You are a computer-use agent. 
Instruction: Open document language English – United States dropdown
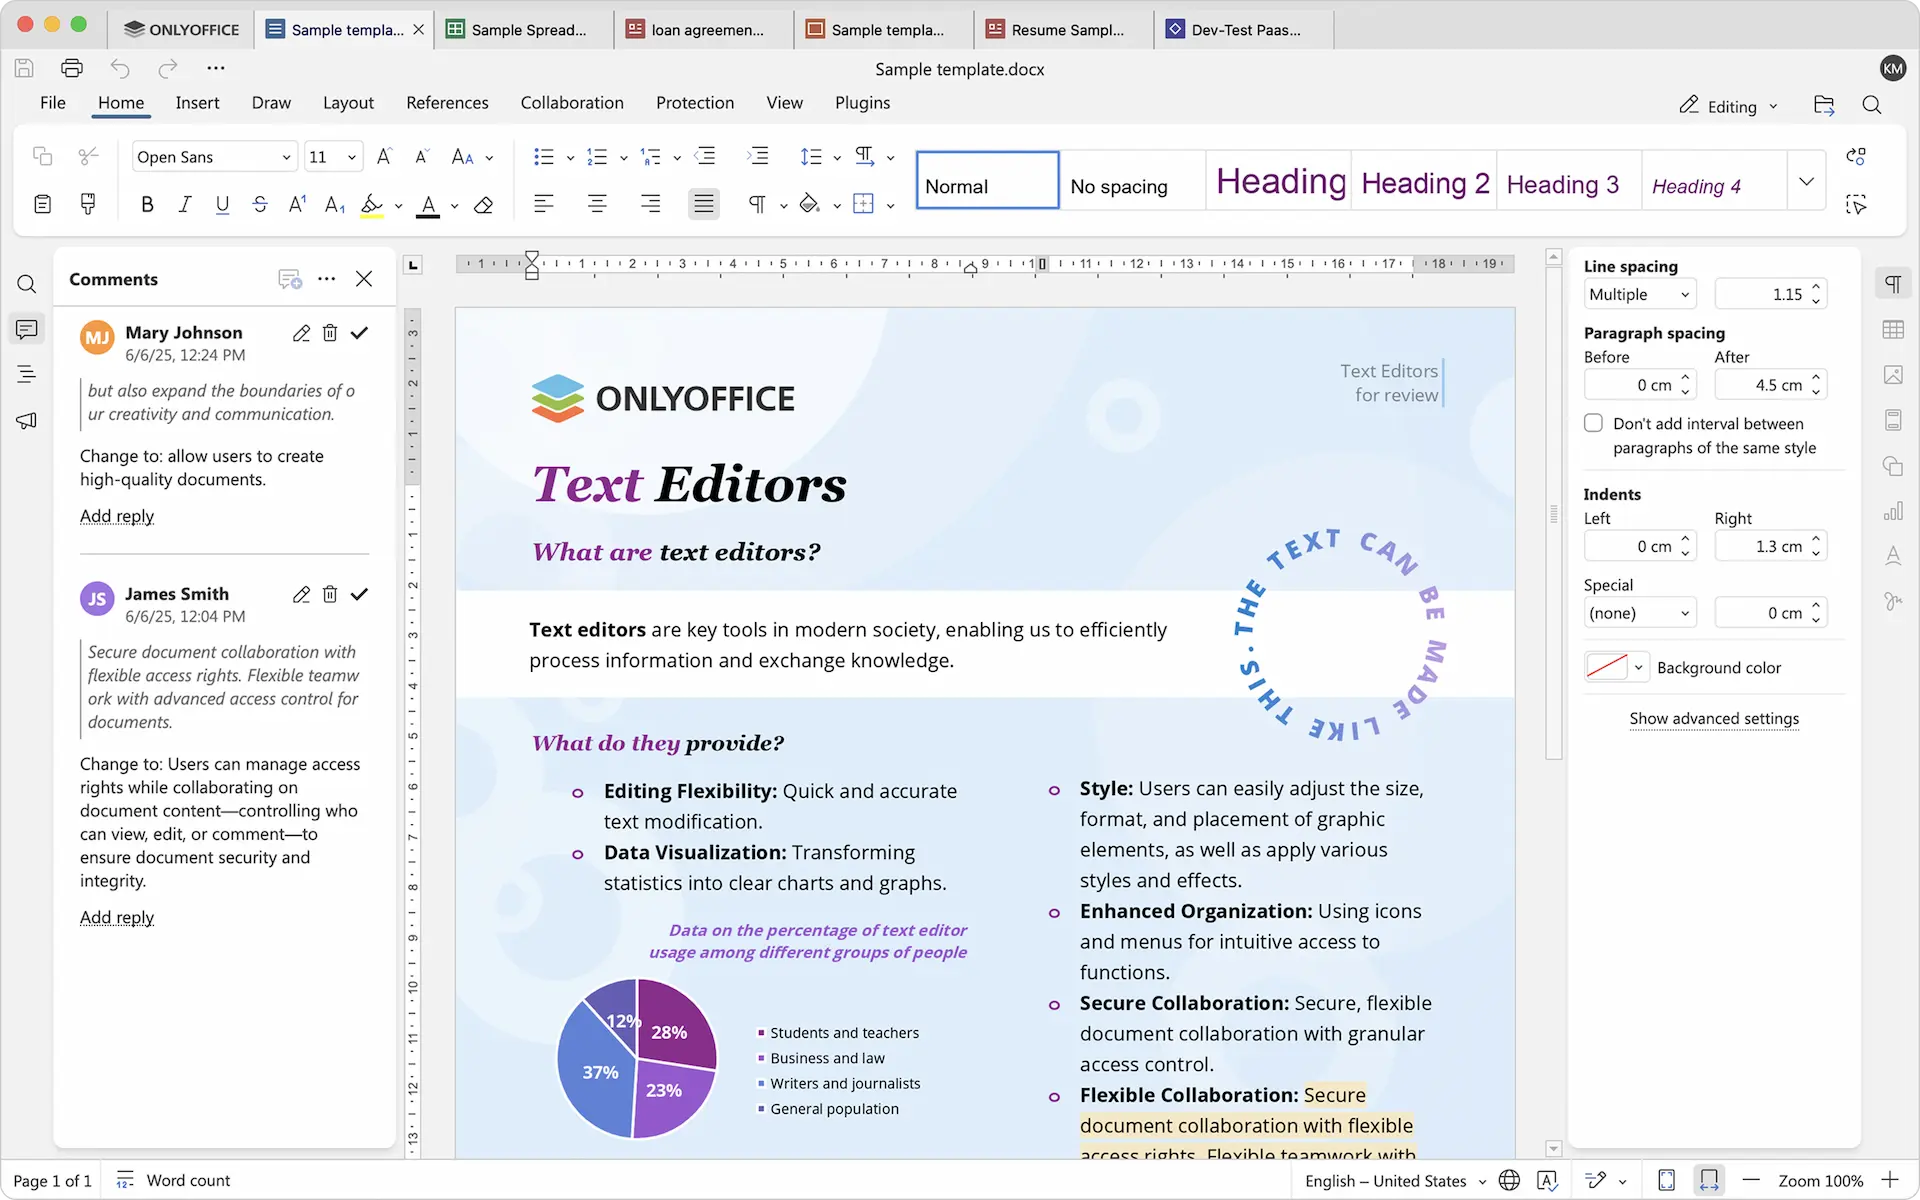coord(1394,1181)
